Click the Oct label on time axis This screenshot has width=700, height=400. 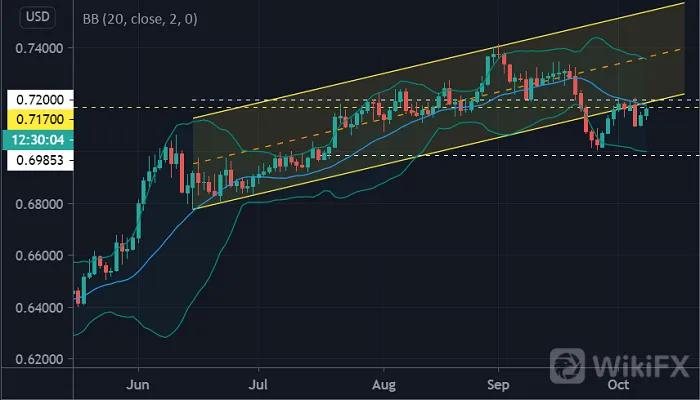tap(619, 384)
